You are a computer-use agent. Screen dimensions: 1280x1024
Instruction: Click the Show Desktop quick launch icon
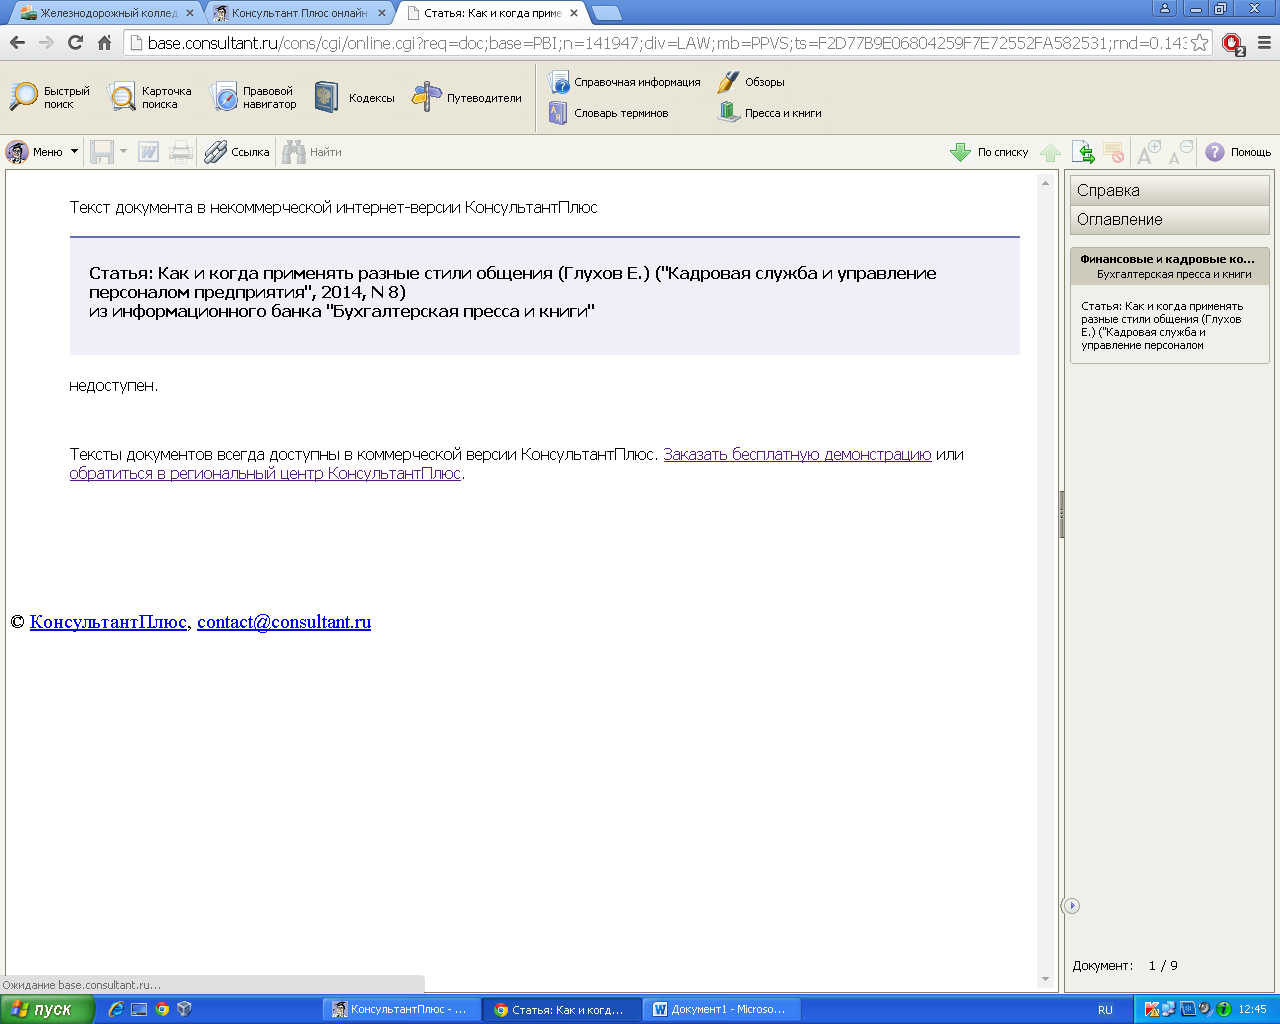pos(139,1009)
